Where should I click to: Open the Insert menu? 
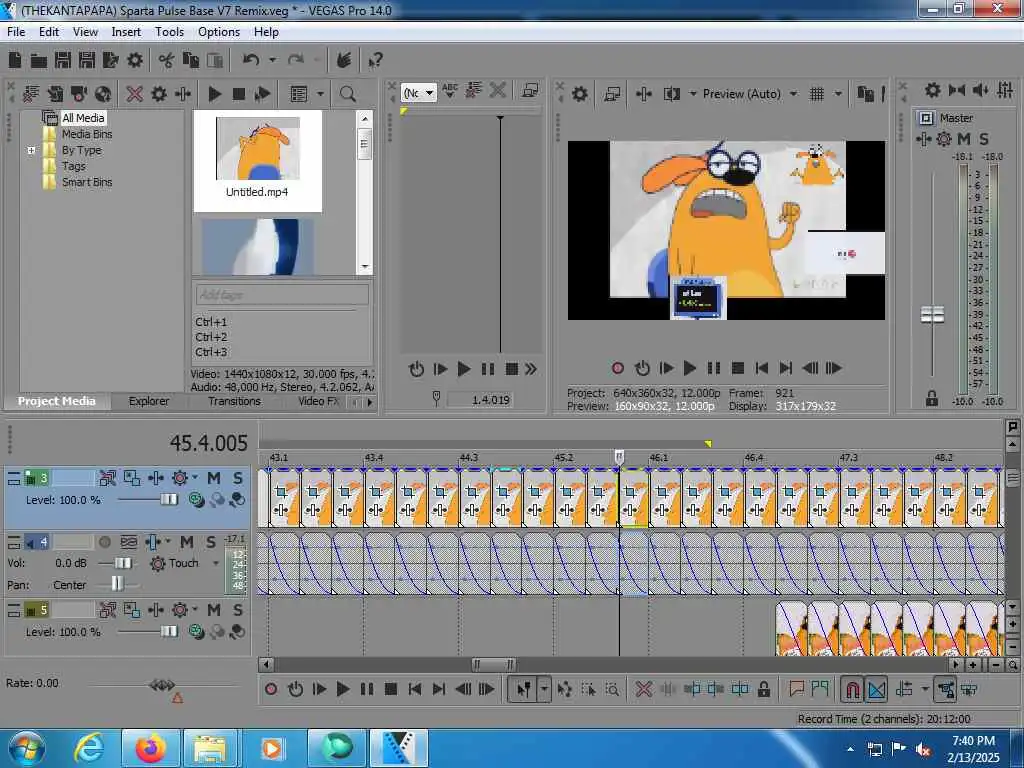[x=126, y=32]
